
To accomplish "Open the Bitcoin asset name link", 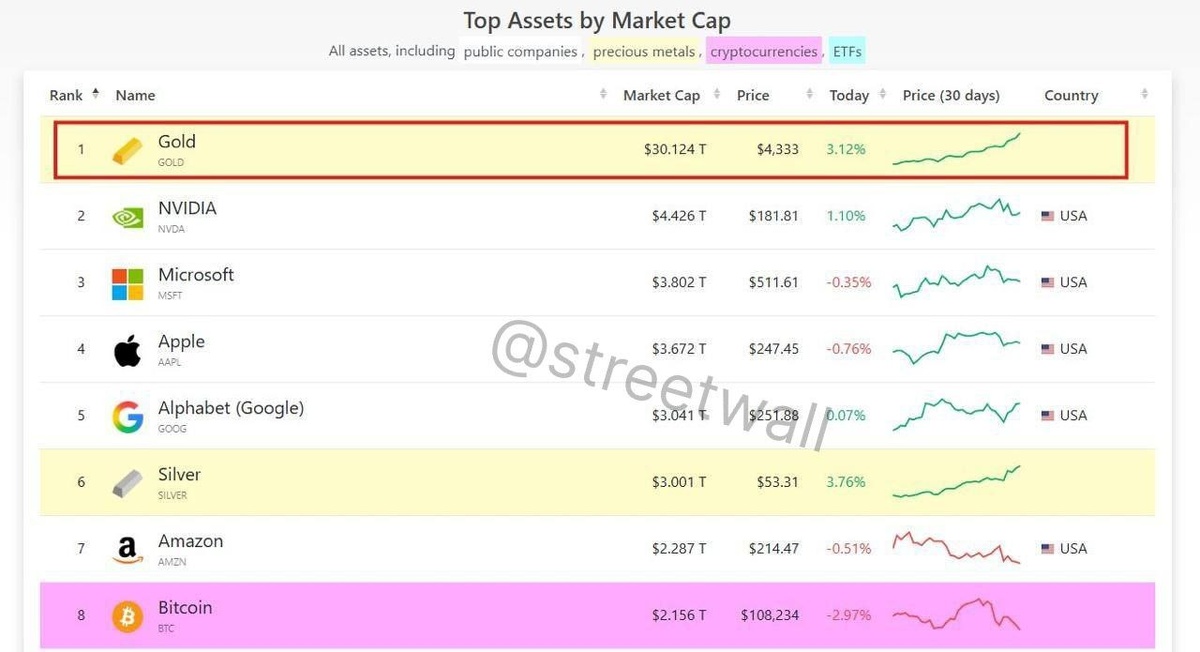I will coord(185,608).
